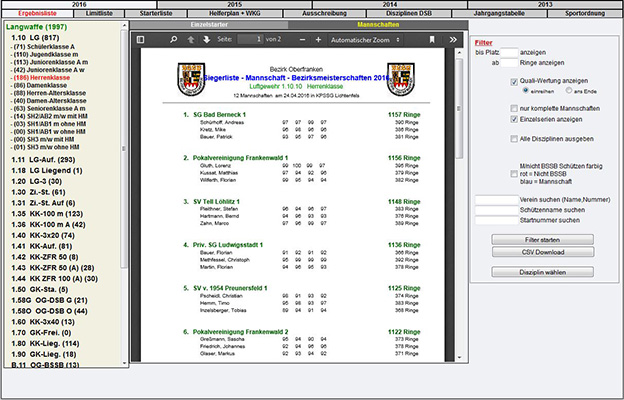Image resolution: width=624 pixels, height=400 pixels.
Task: Click the Langwaffe (1997) heading
Action: (x=37, y=27)
